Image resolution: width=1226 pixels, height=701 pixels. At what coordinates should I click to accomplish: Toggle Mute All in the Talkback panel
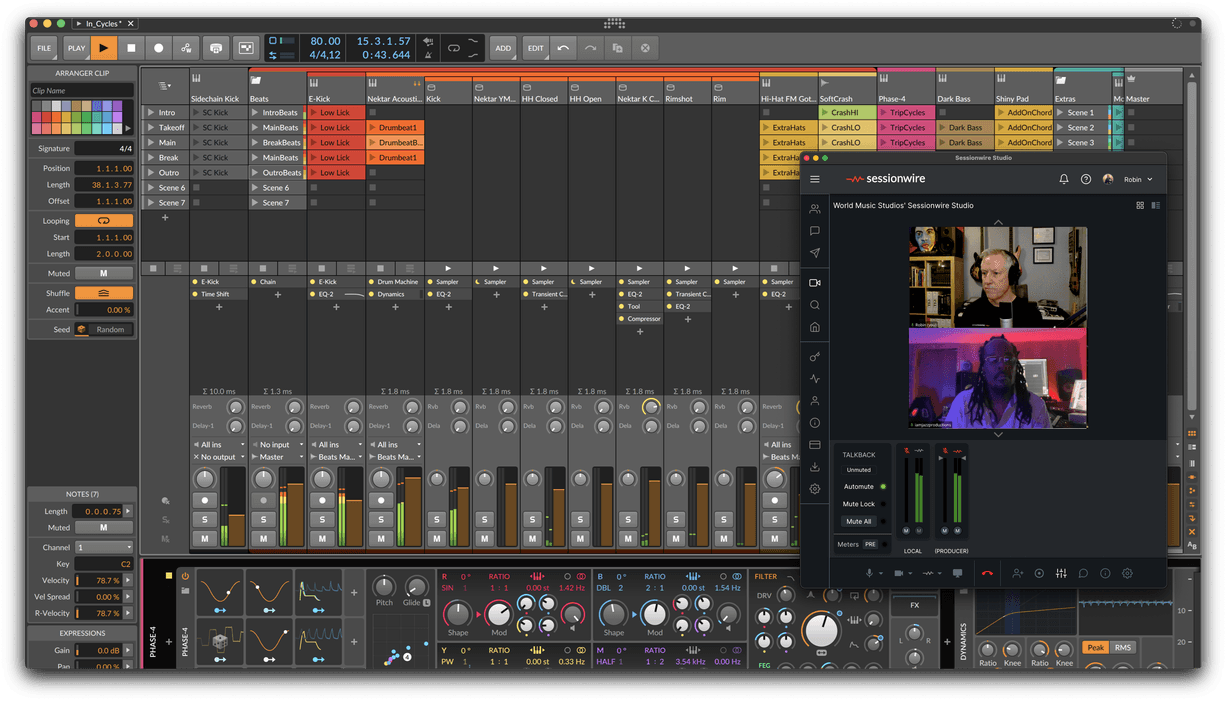[x=858, y=519]
